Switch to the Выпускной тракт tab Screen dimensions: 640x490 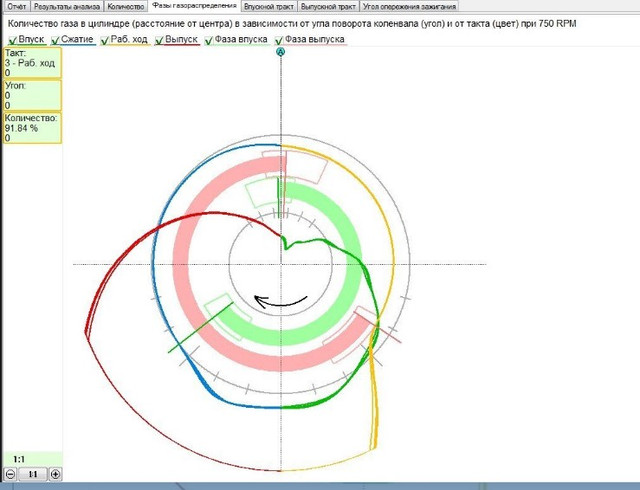328,6
